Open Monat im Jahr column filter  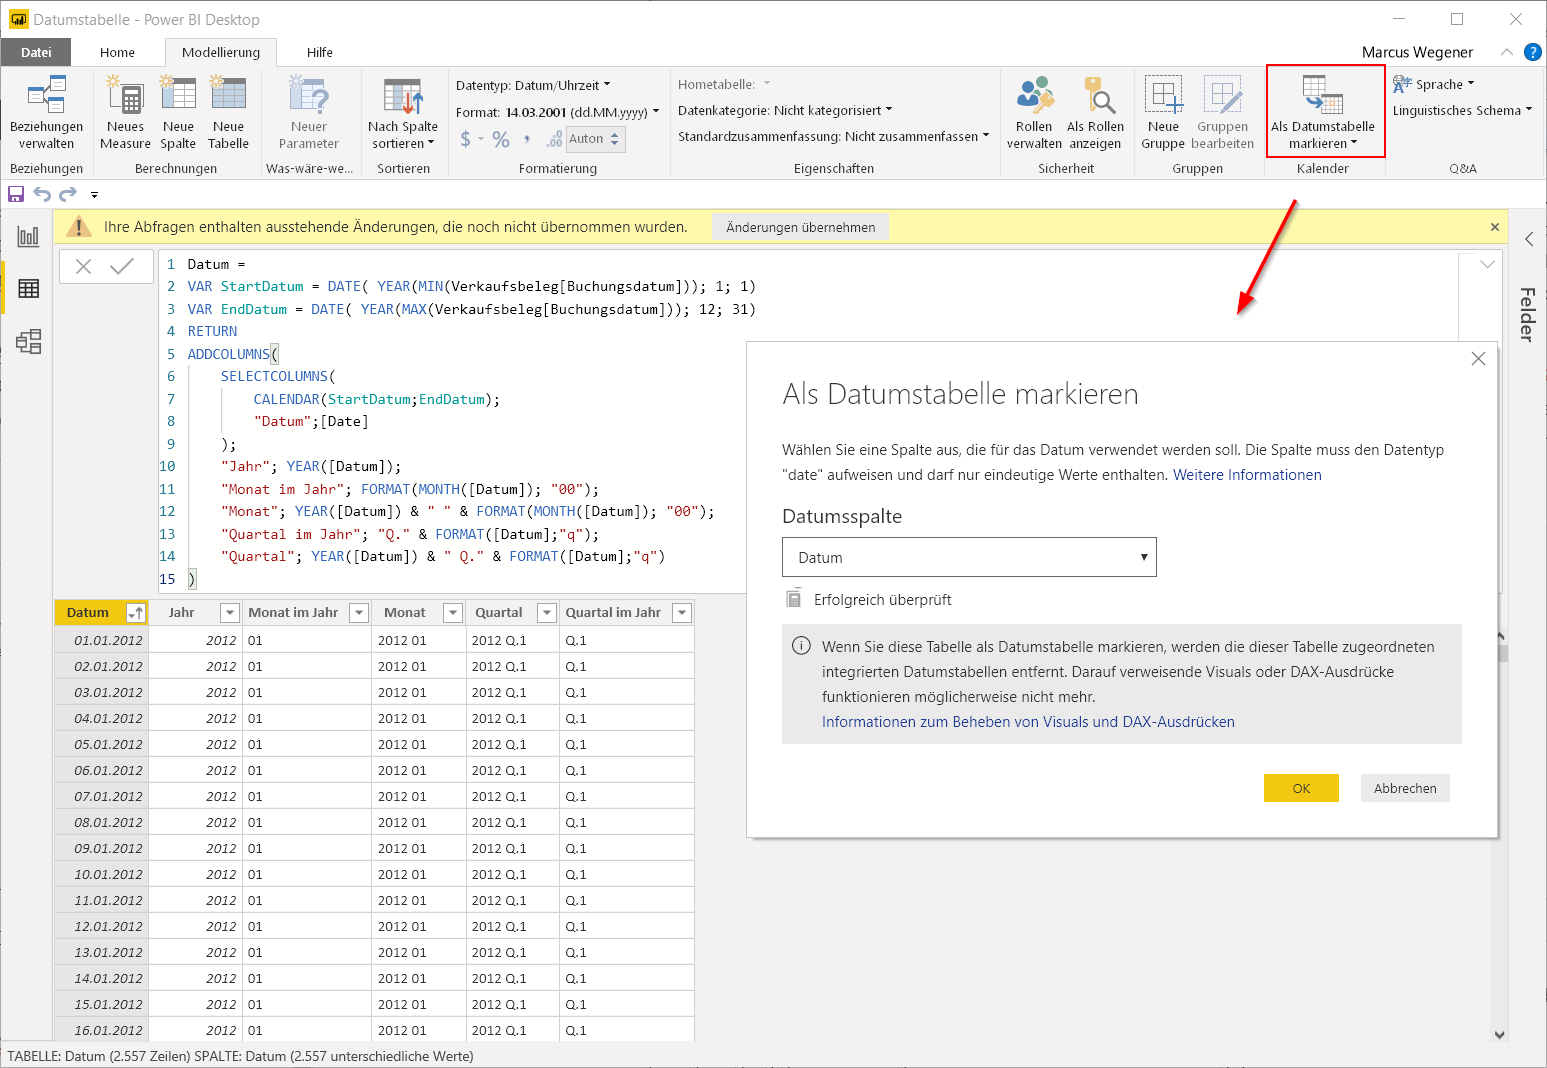pos(359,613)
